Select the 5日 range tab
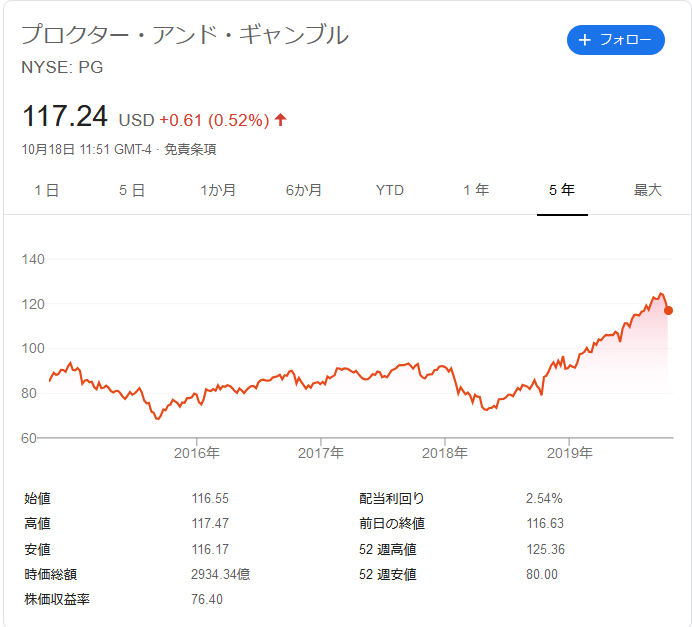 click(132, 190)
